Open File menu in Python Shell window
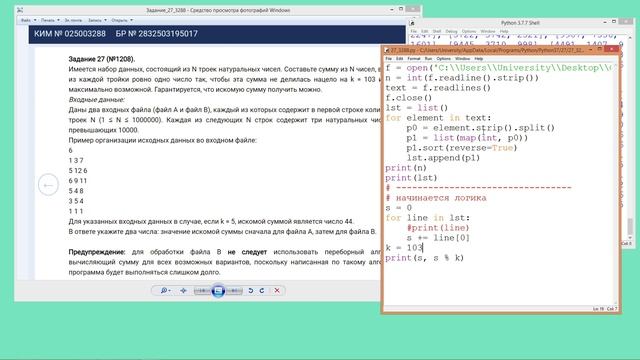The image size is (640, 360). [x=413, y=31]
